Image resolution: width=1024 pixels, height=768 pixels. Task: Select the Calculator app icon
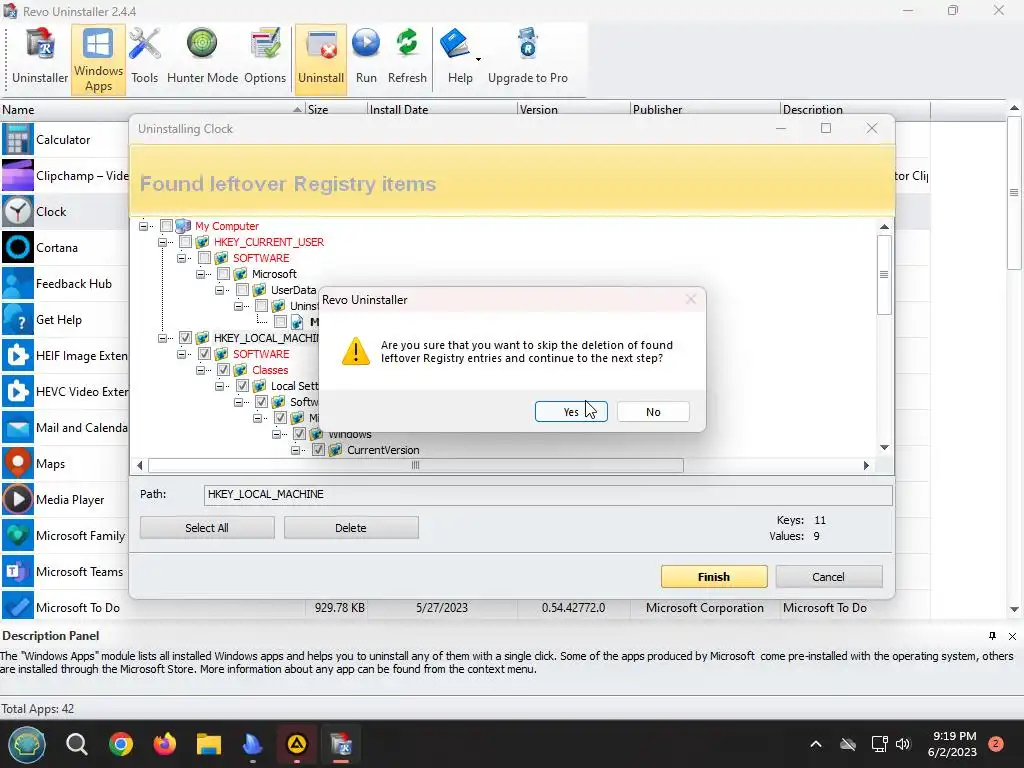click(17, 139)
